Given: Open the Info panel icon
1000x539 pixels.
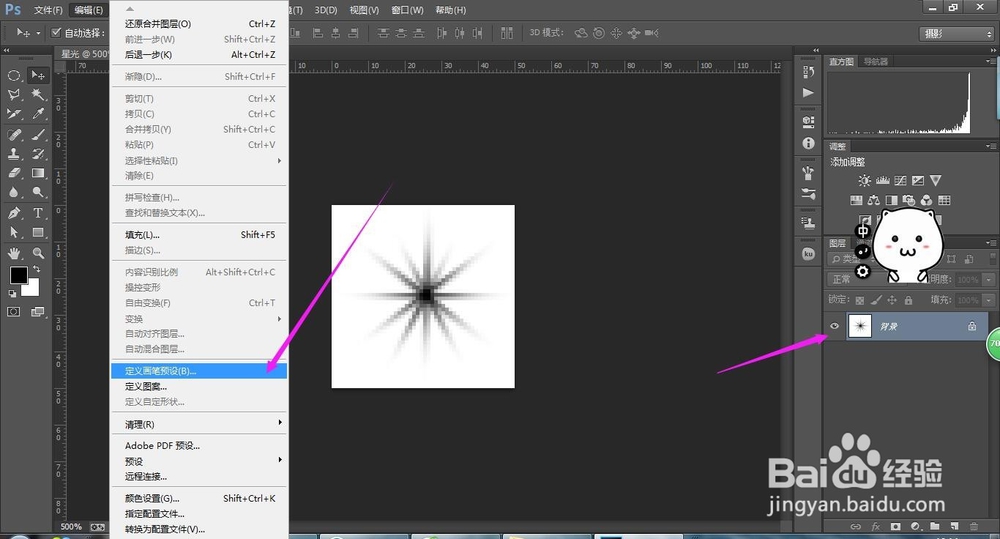Looking at the screenshot, I should pyautogui.click(x=809, y=143).
